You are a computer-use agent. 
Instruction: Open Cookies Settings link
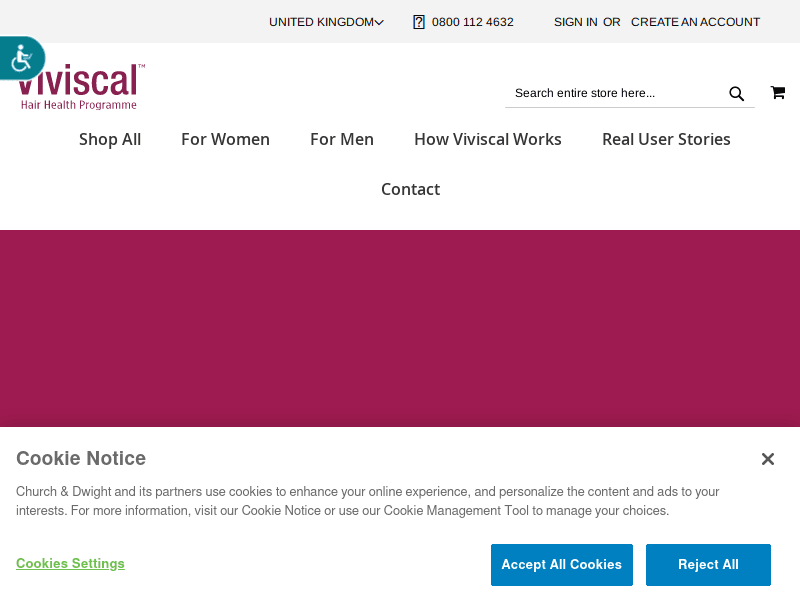pos(70,563)
